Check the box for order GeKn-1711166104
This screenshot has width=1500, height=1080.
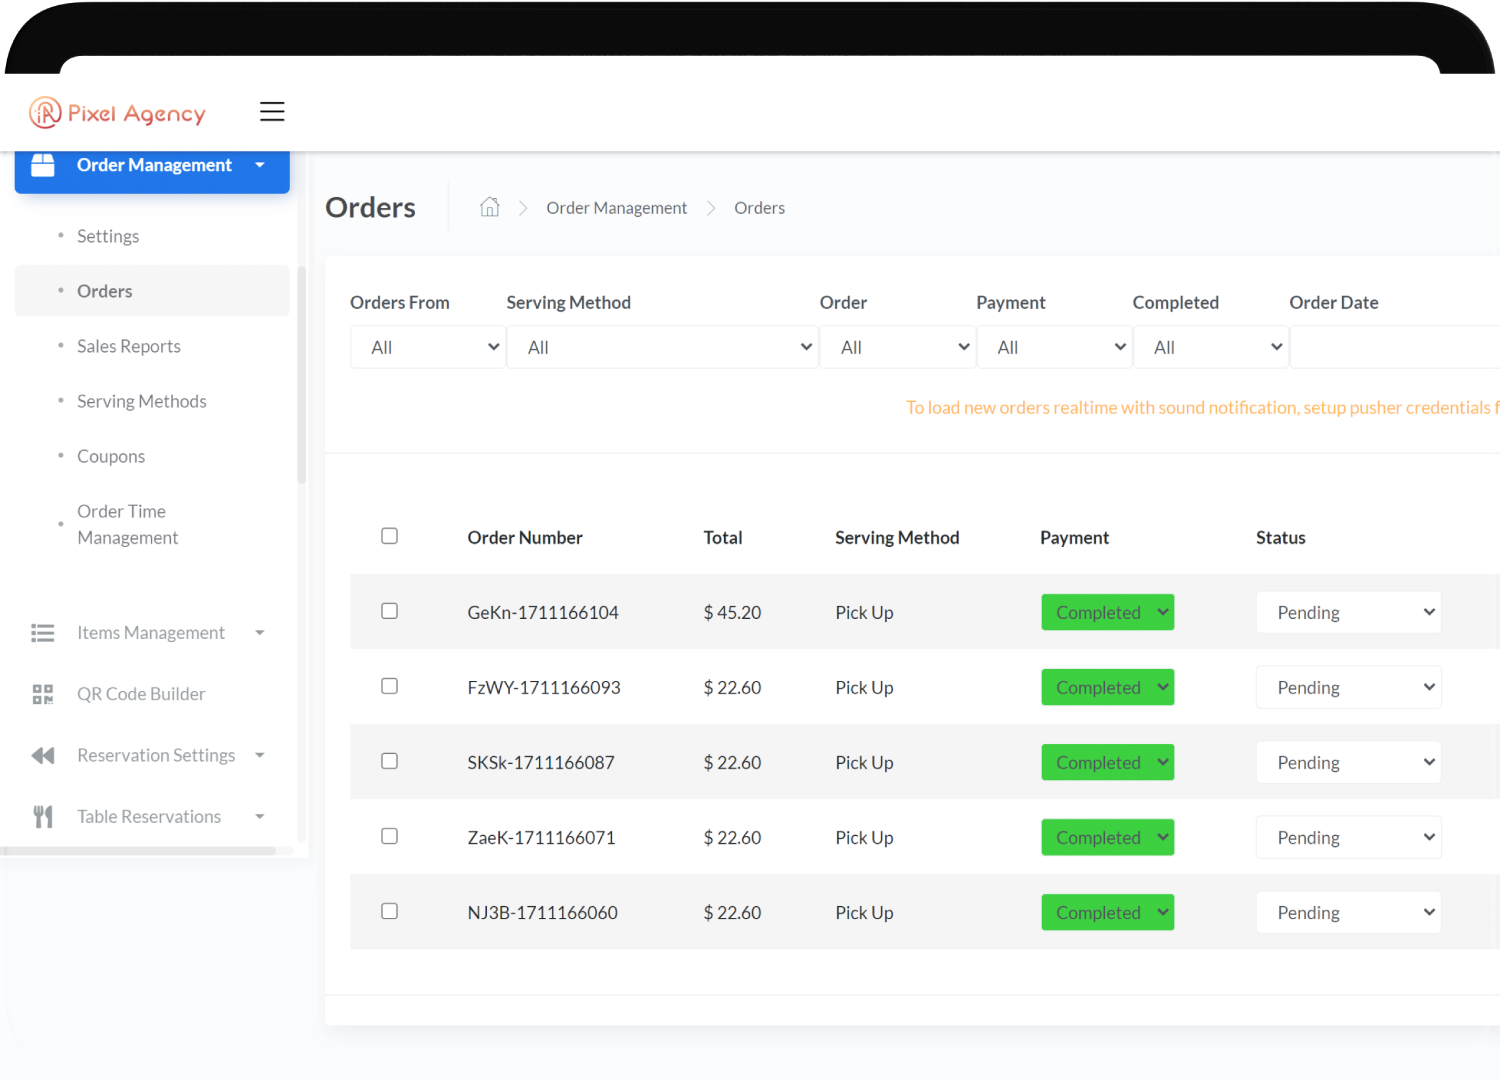[390, 611]
